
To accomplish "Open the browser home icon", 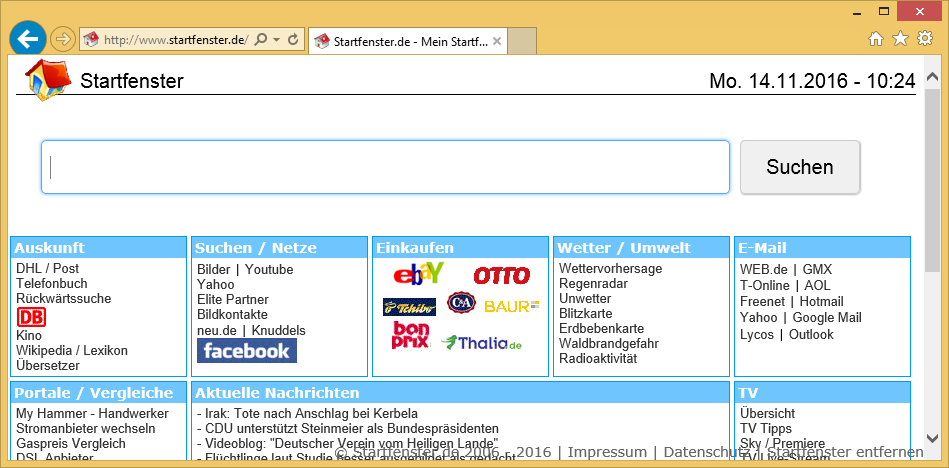I will (x=876, y=39).
